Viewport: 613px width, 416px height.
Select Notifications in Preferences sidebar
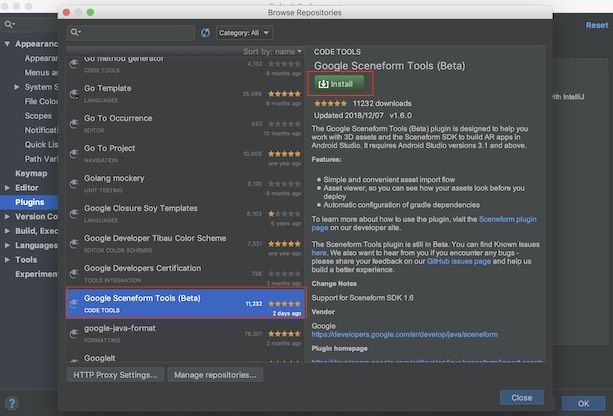41,130
